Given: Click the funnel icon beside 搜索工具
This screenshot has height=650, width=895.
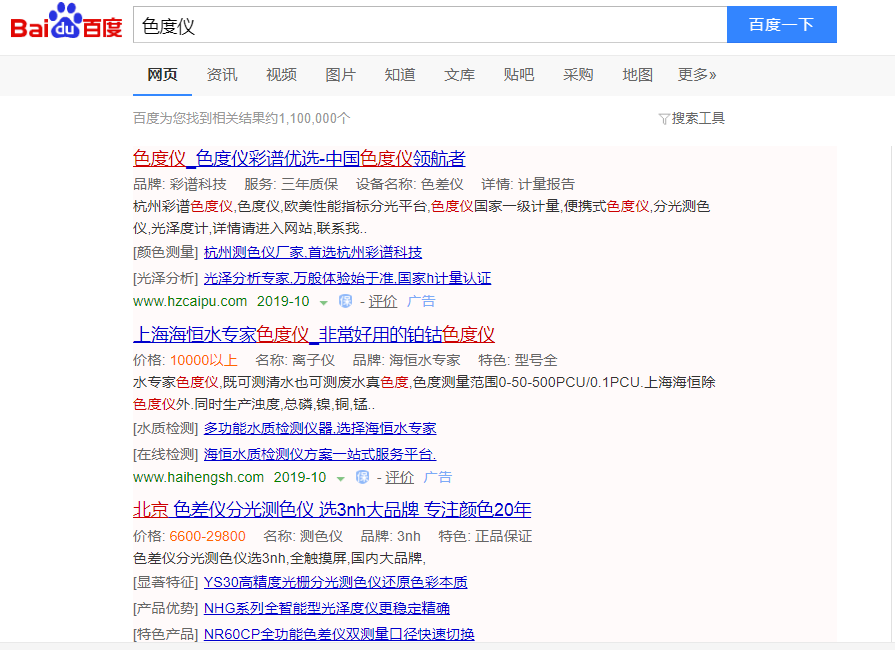Looking at the screenshot, I should [664, 119].
